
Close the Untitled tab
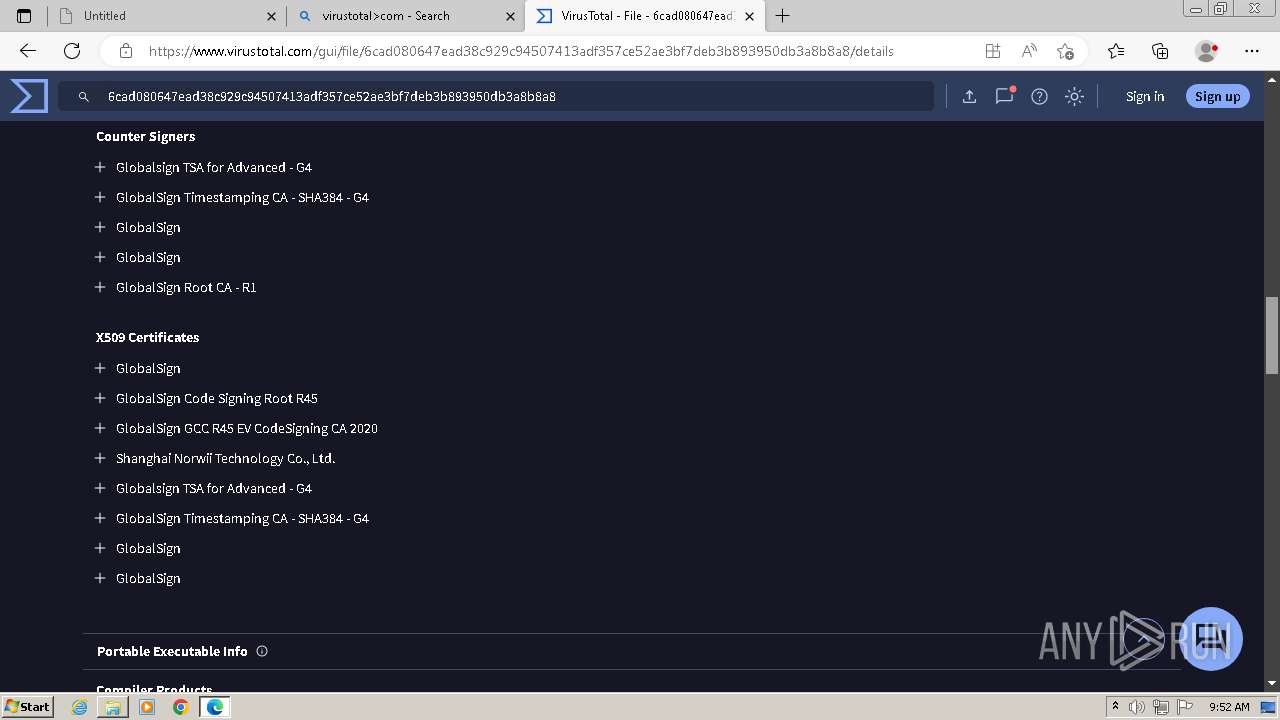271,16
